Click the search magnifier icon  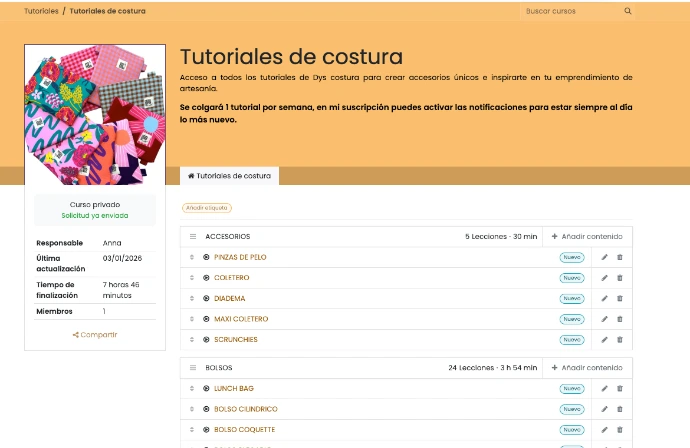628,11
